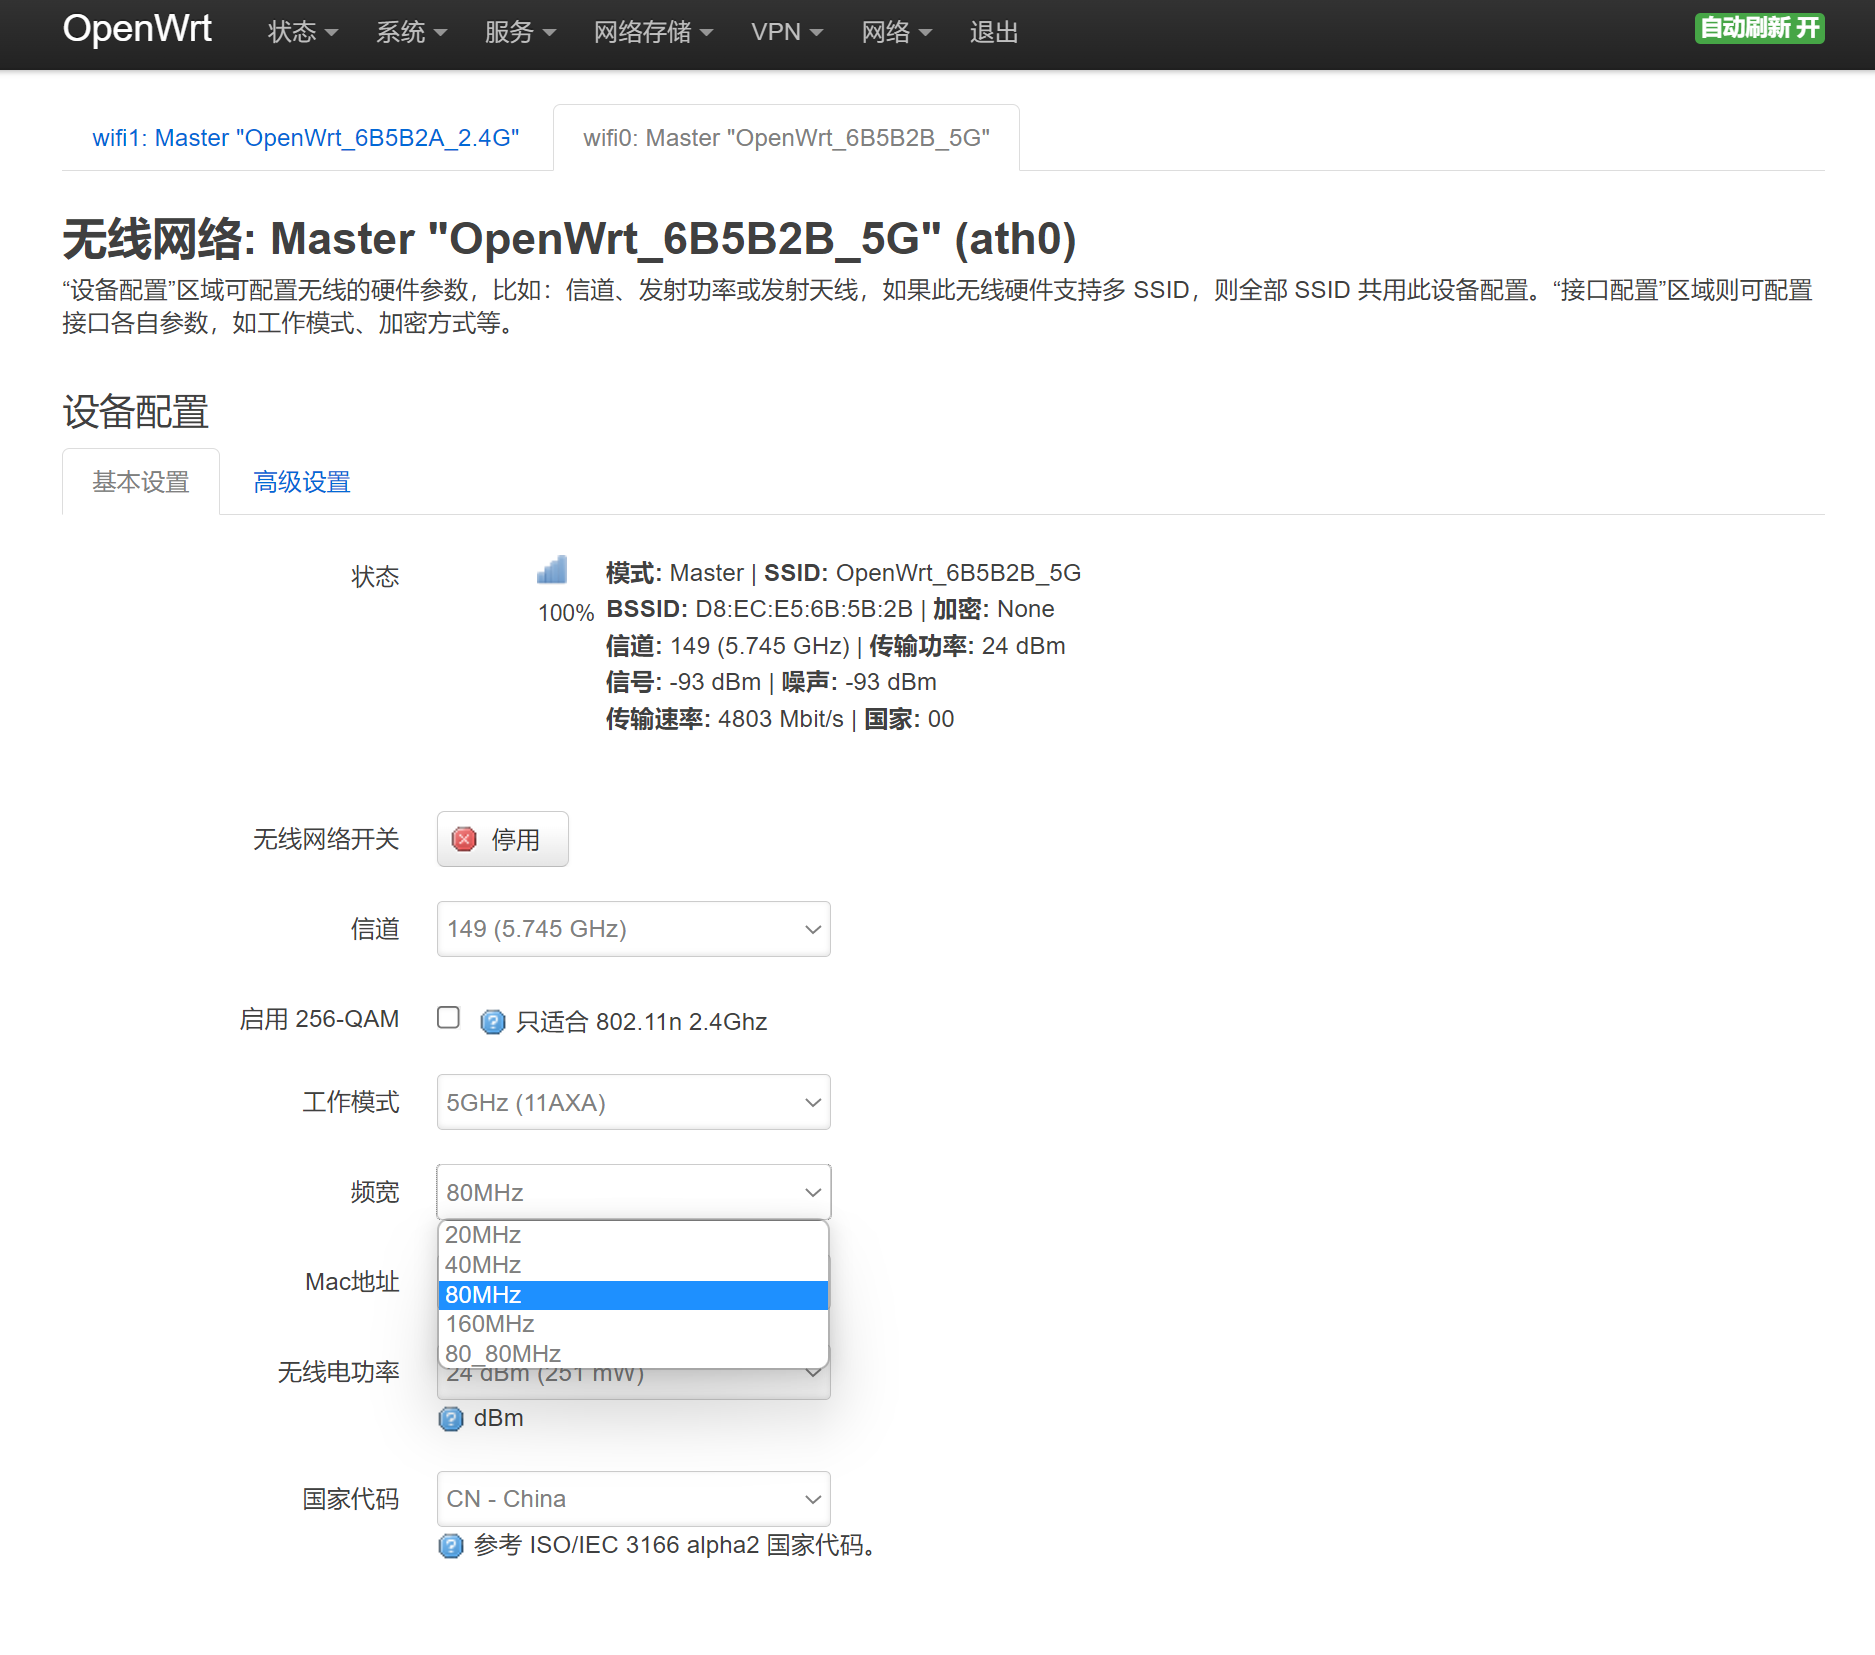Open the 信道 channel dropdown
Viewport: 1875px width, 1655px height.
[x=633, y=929]
